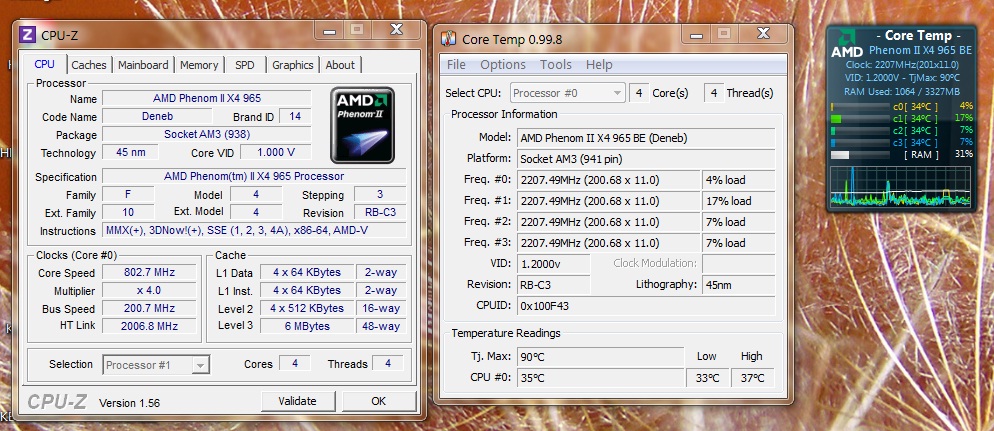Switch to the Memory tab
This screenshot has height=431, width=994.
pos(199,65)
